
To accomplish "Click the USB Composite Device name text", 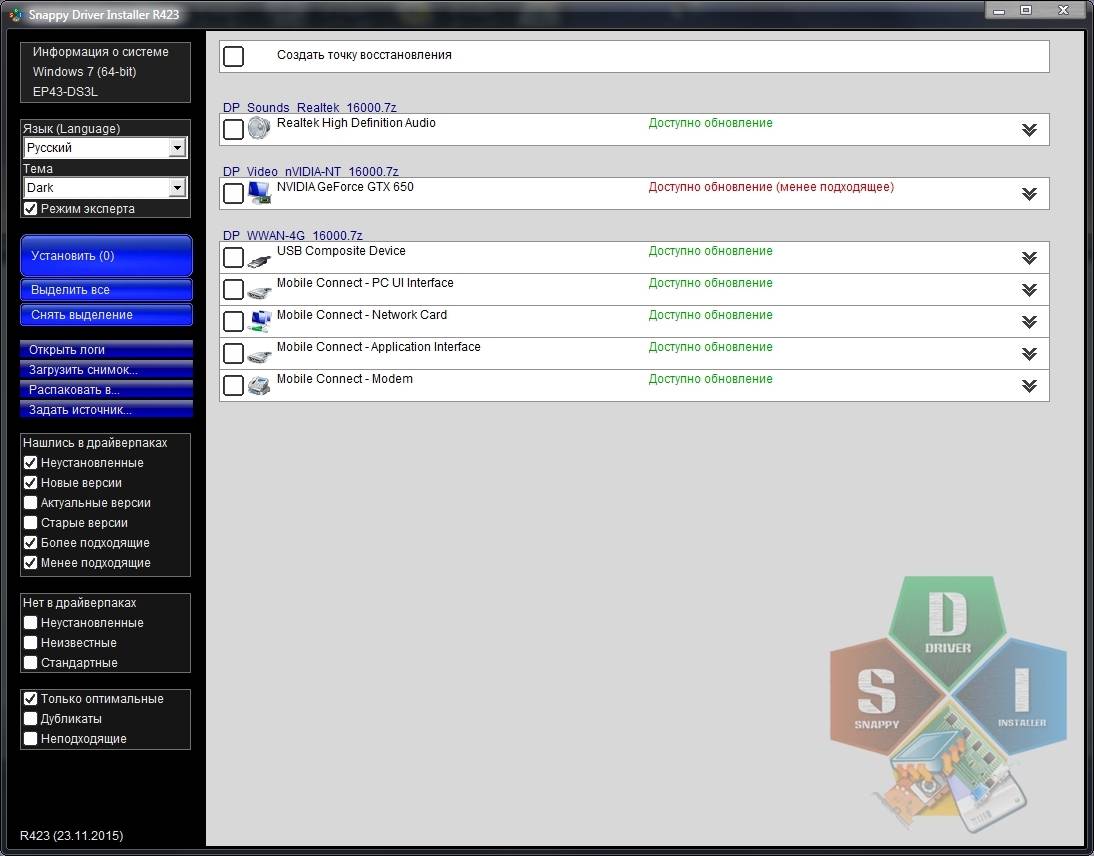I will tap(341, 251).
